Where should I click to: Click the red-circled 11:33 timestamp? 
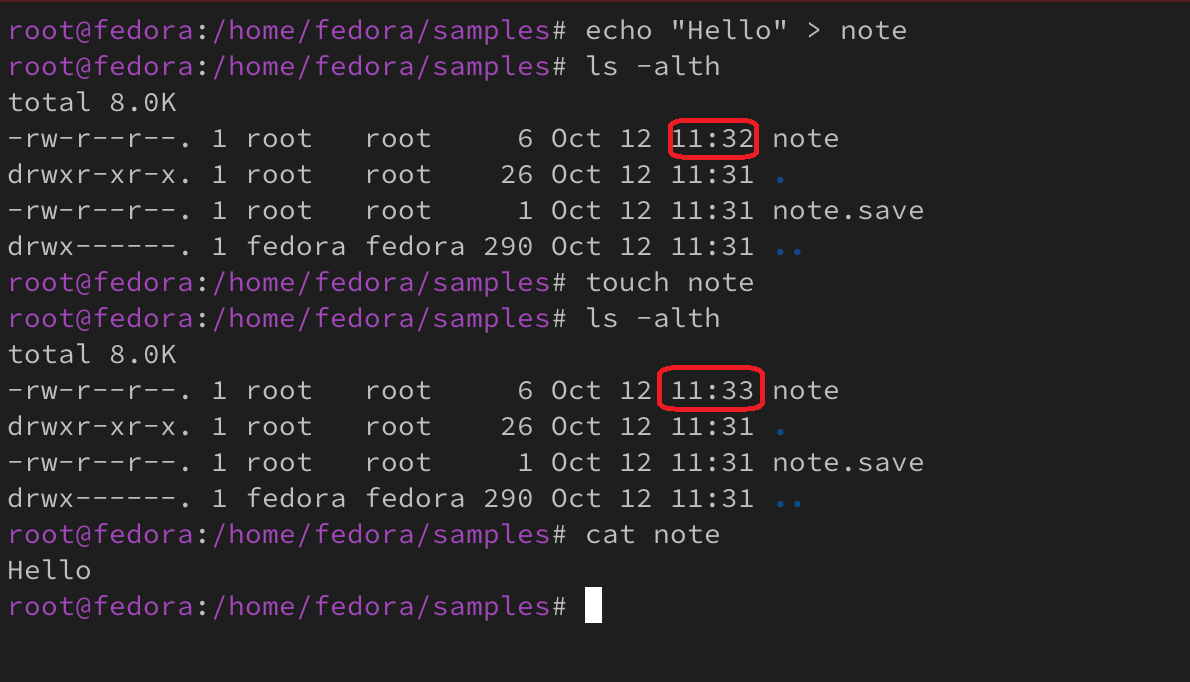click(x=712, y=391)
